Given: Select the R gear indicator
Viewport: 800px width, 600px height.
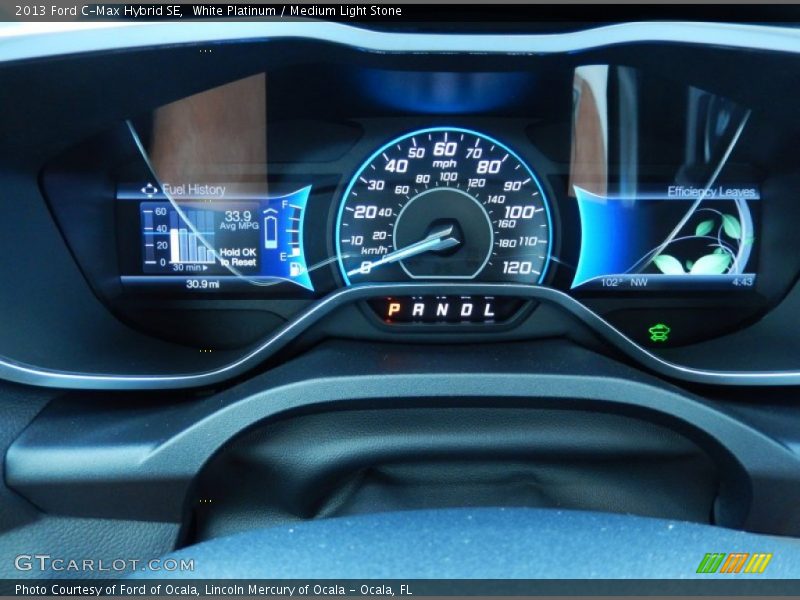Looking at the screenshot, I should click(417, 310).
